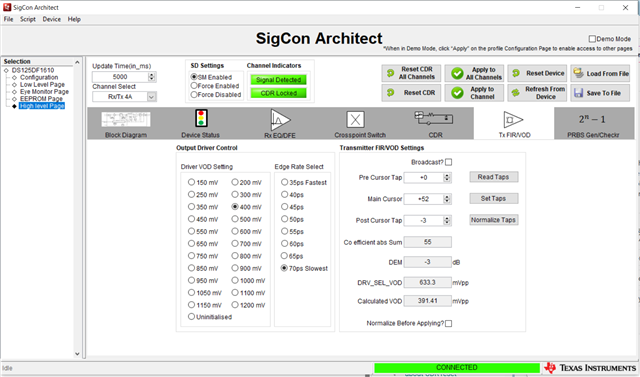Enable the Demo Mode checkbox
This screenshot has width=640, height=377.
point(592,39)
